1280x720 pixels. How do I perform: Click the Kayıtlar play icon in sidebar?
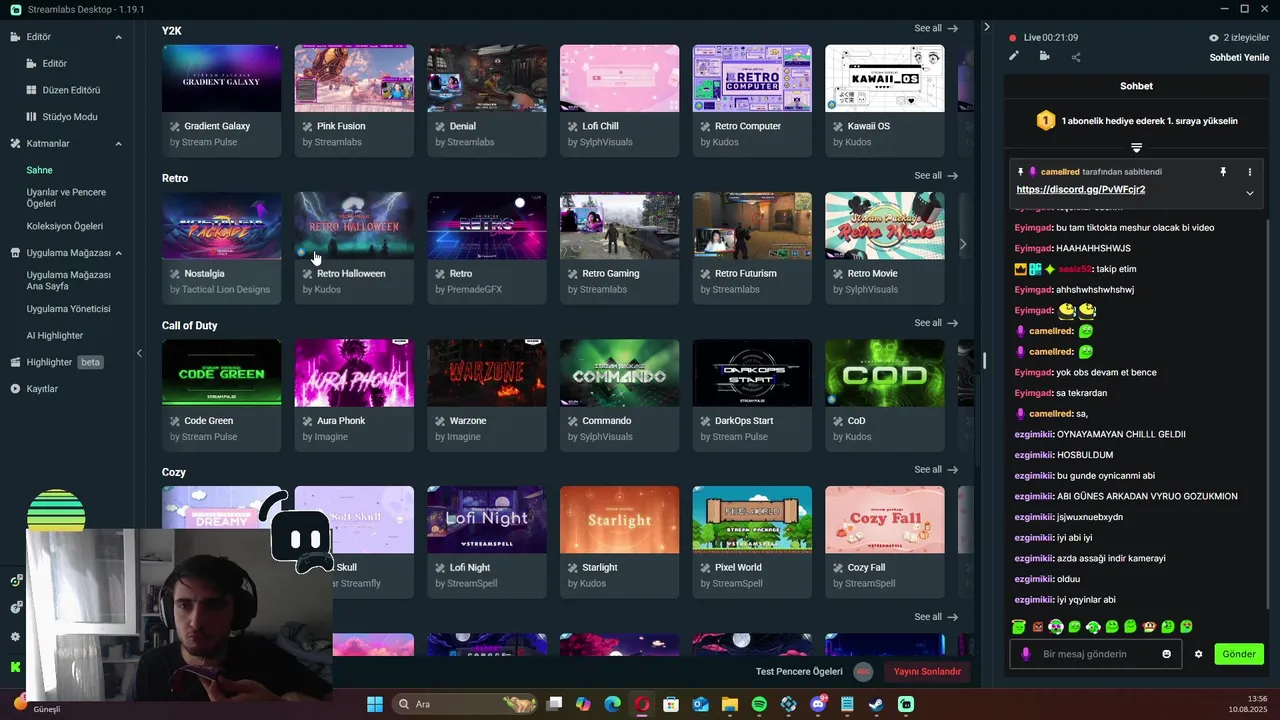pos(15,388)
